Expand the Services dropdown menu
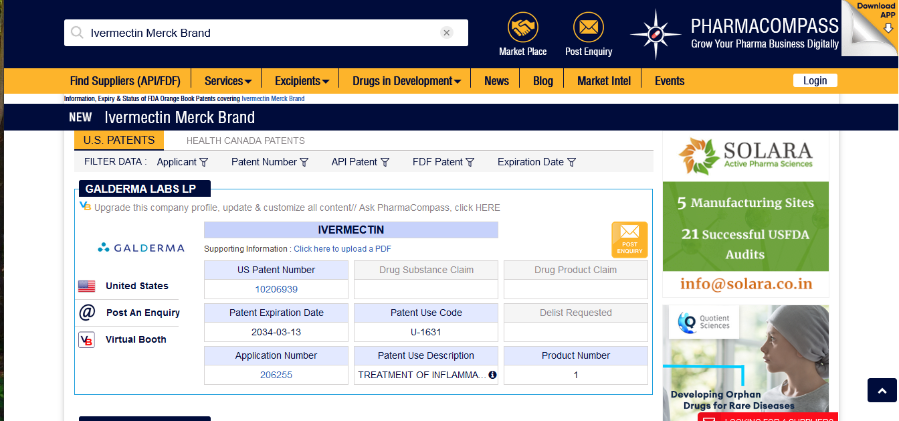This screenshot has width=899, height=421. coord(228,81)
